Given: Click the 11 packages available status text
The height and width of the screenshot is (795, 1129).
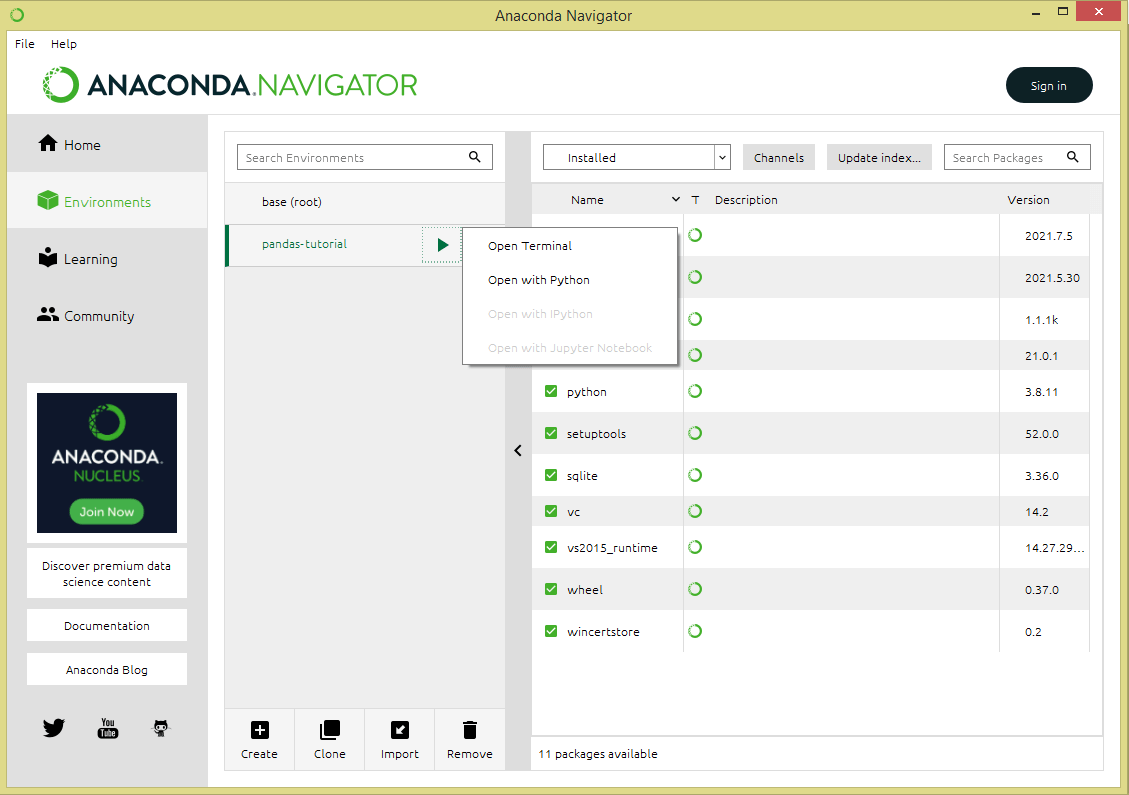Looking at the screenshot, I should [x=598, y=754].
